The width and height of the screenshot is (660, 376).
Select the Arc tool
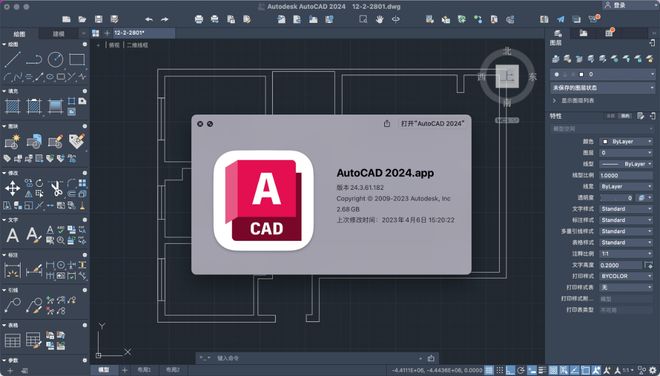pos(7,77)
